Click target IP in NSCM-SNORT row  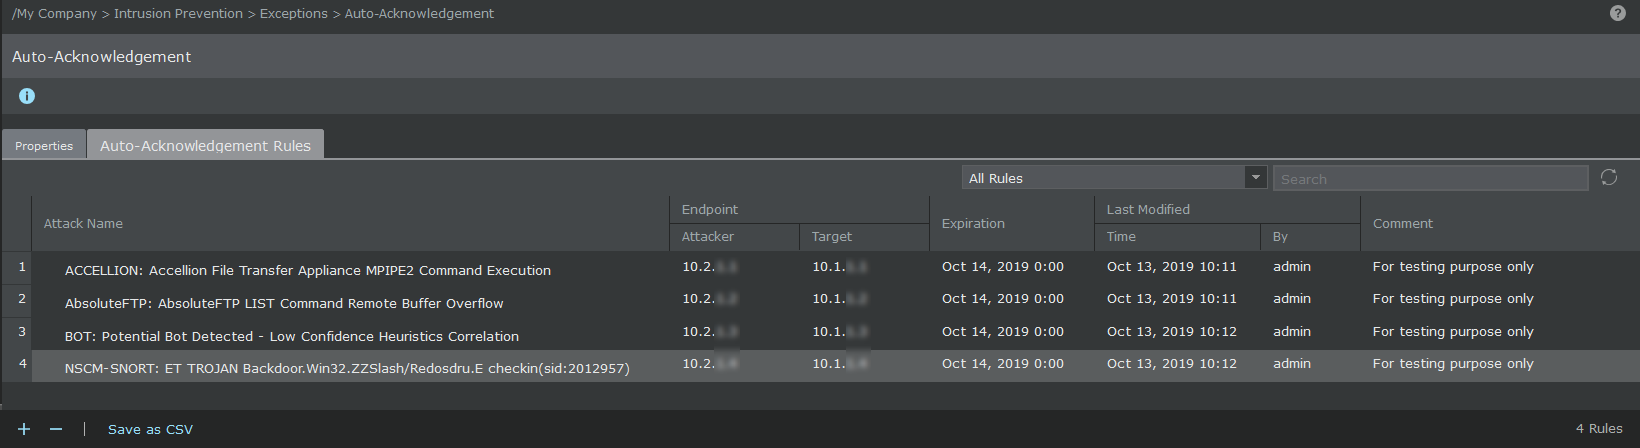click(840, 363)
